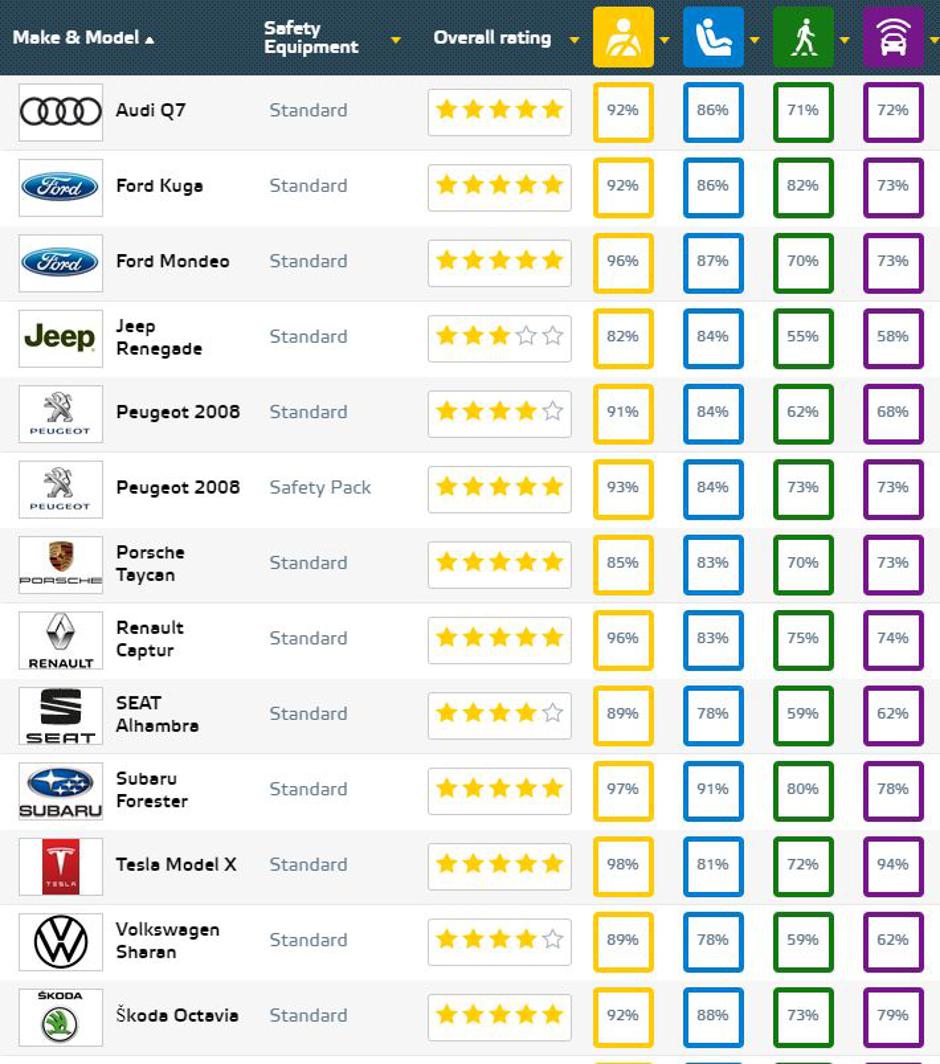940x1064 pixels.
Task: Open the Škoda Octavia model link
Action: click(177, 1015)
